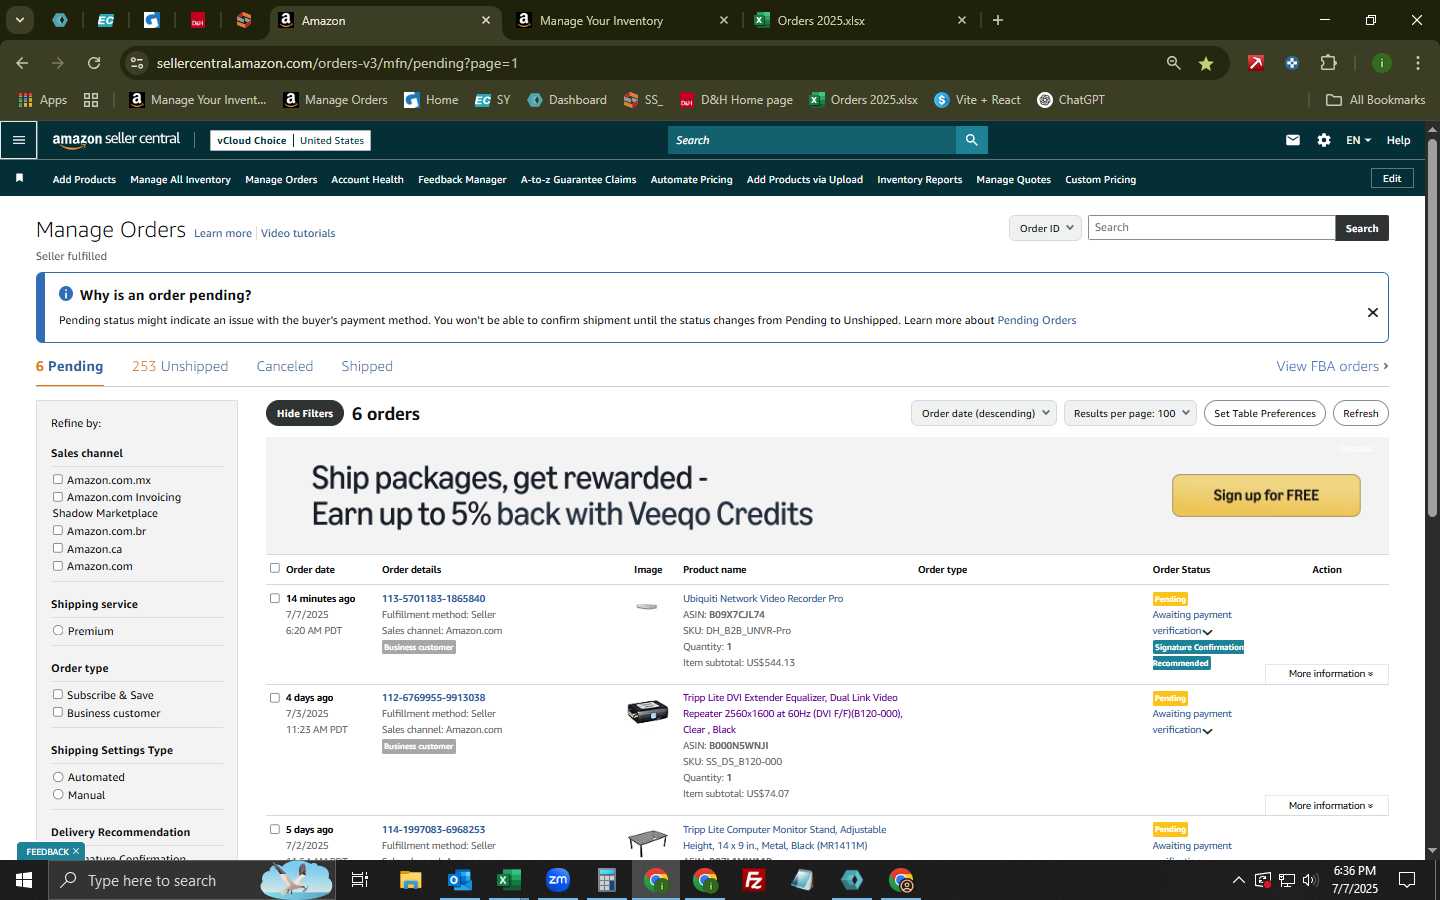This screenshot has height=900, width=1440.
Task: Switch to the Shipped orders tab
Action: coord(367,366)
